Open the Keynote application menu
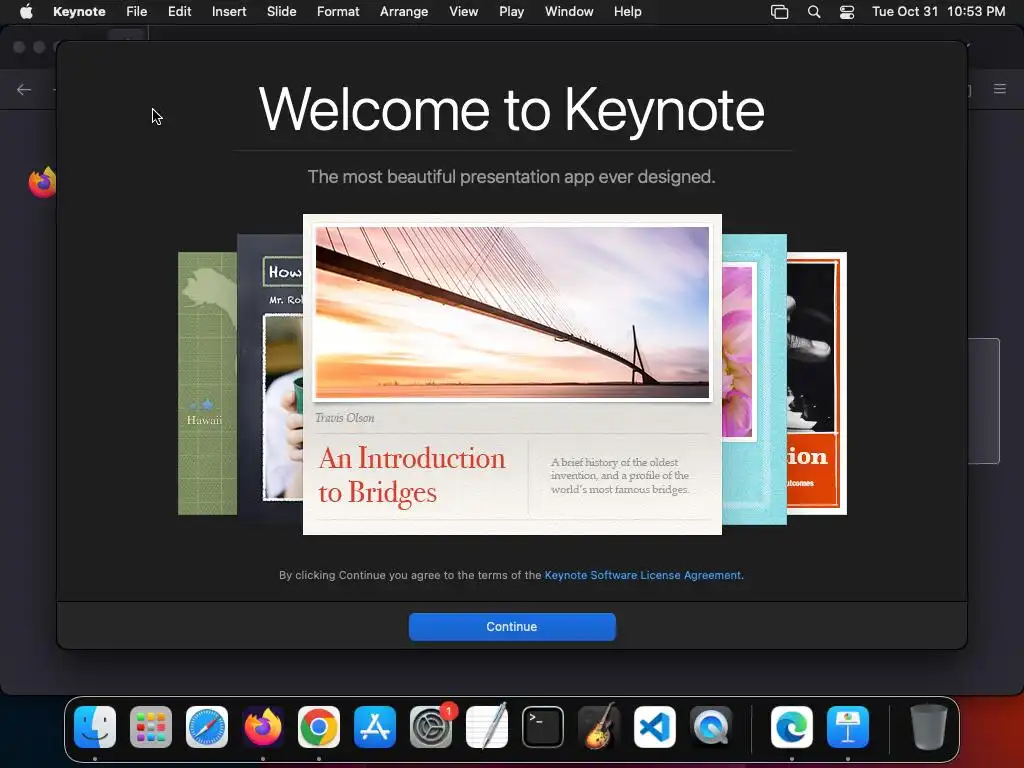This screenshot has width=1024, height=768. click(79, 12)
